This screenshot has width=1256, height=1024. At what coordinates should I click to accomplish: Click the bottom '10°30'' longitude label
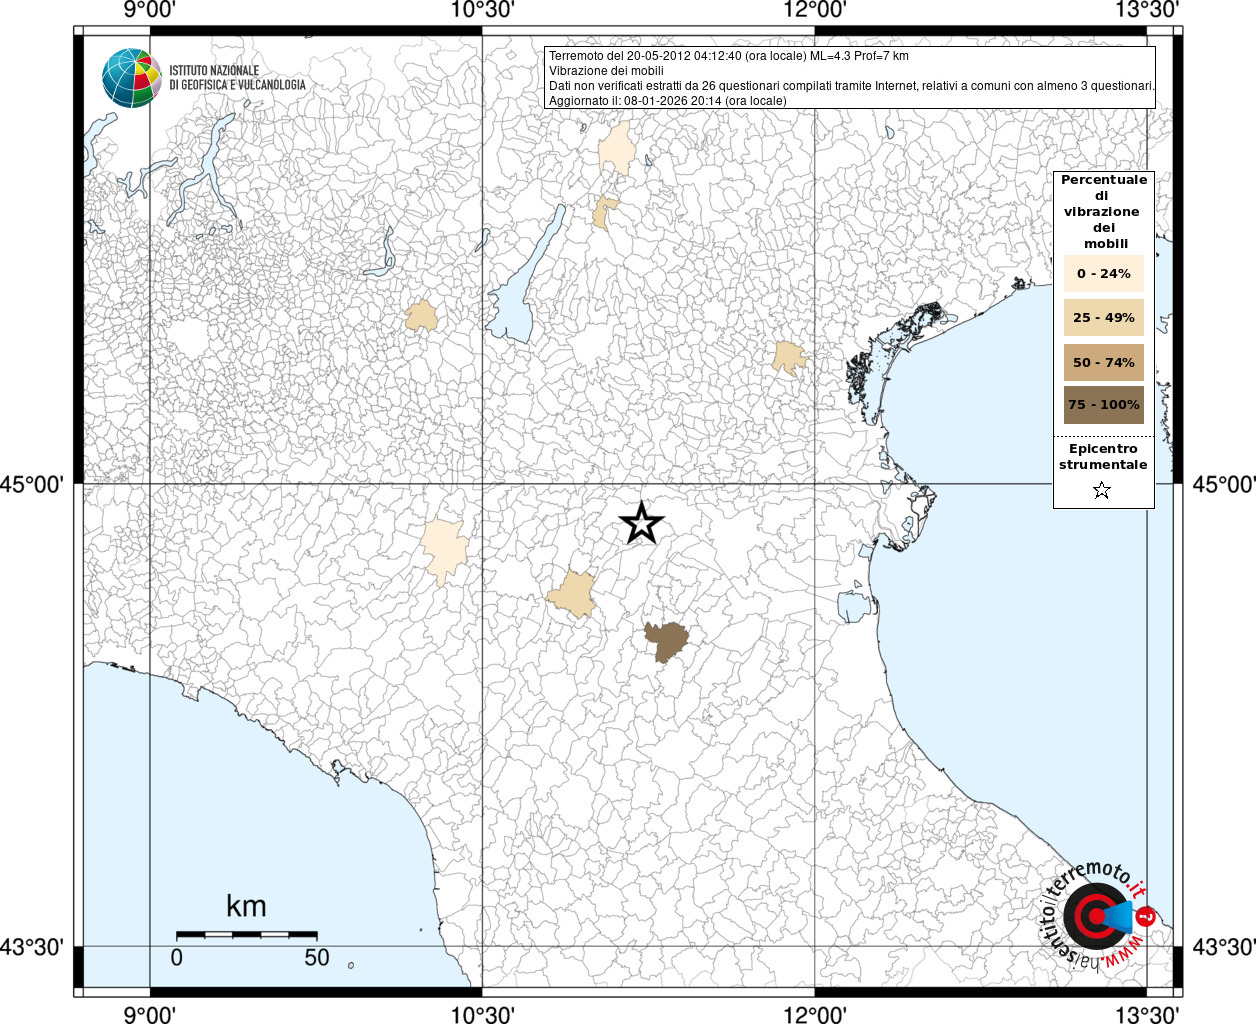click(483, 1014)
